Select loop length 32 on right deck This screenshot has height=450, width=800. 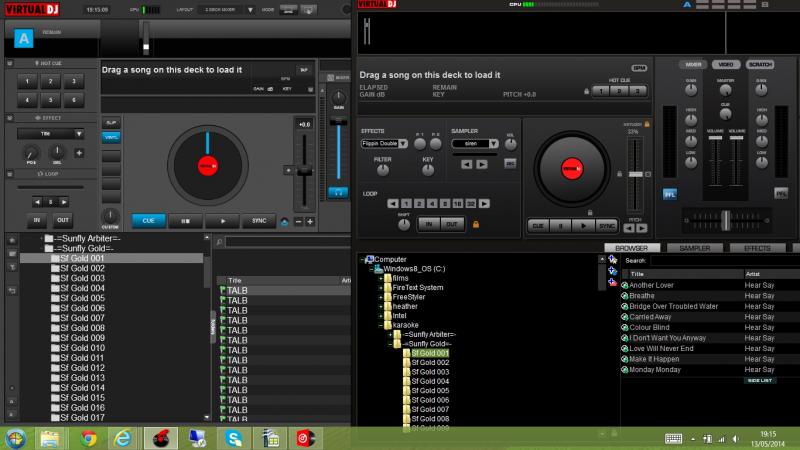coord(470,204)
